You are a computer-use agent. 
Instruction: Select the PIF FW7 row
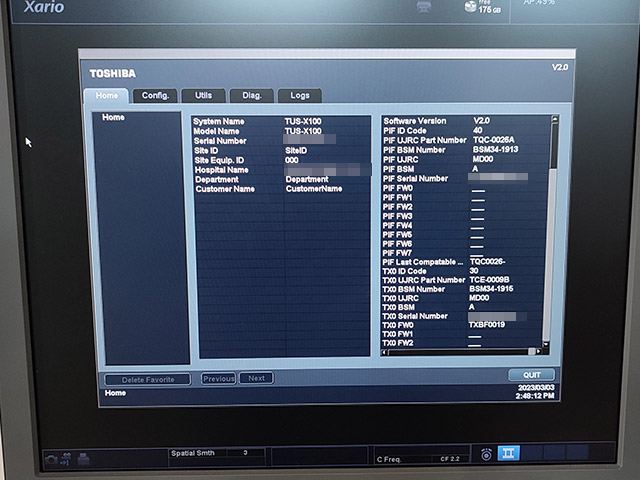pos(464,253)
